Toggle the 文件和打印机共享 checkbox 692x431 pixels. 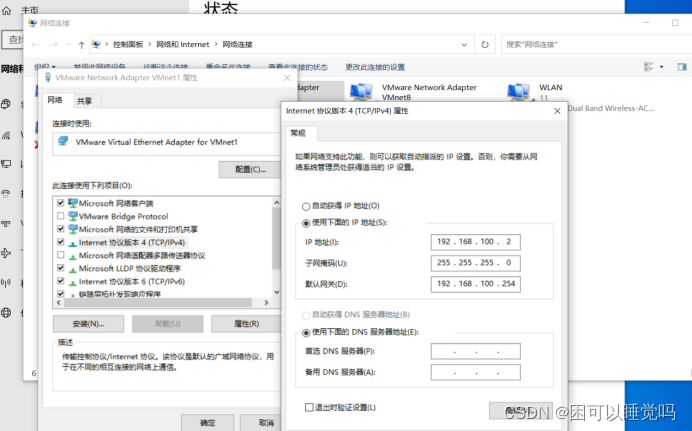[x=61, y=229]
